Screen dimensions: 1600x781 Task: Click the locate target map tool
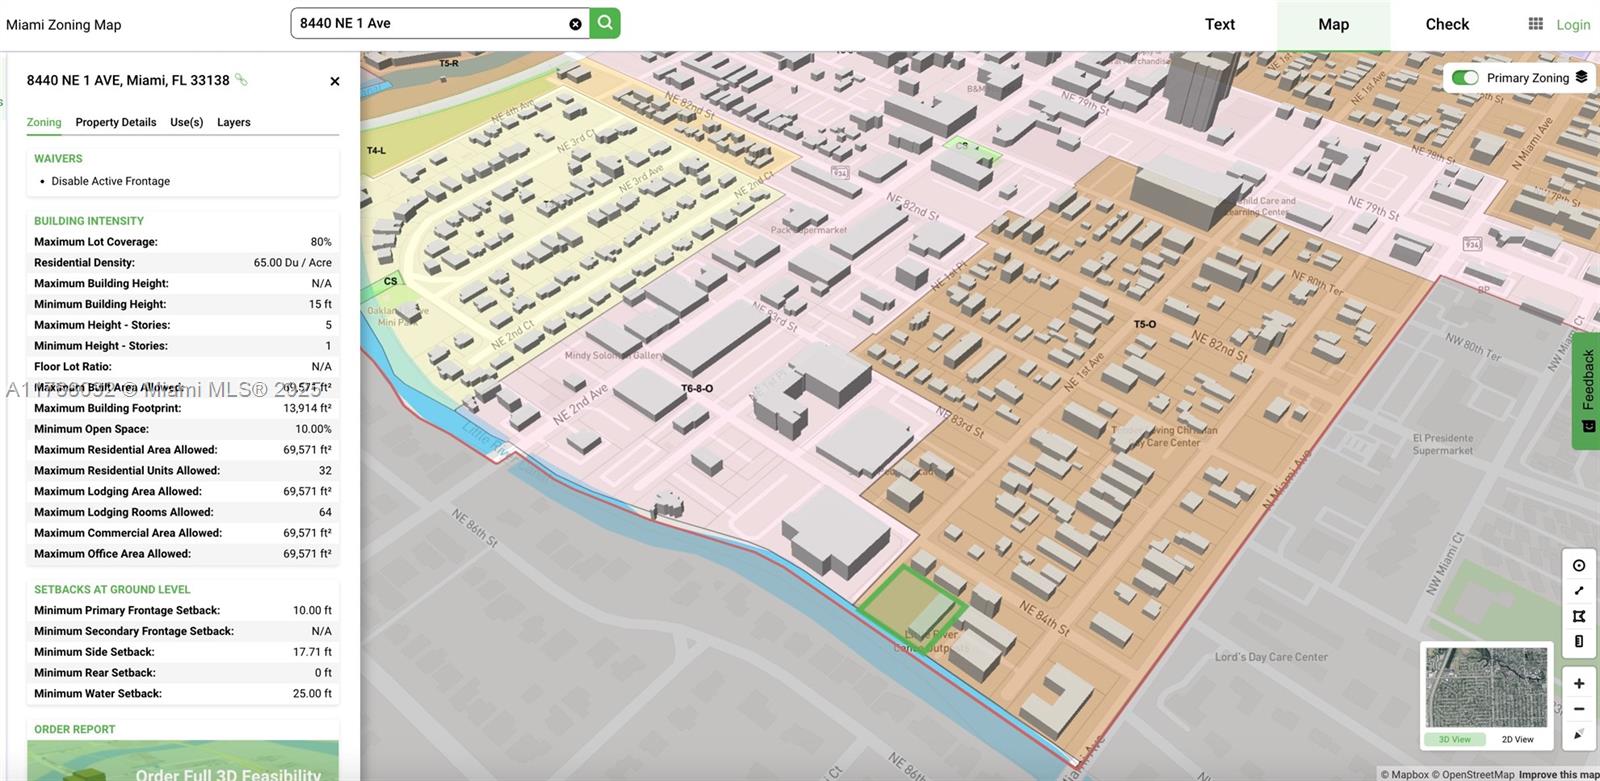(1579, 565)
